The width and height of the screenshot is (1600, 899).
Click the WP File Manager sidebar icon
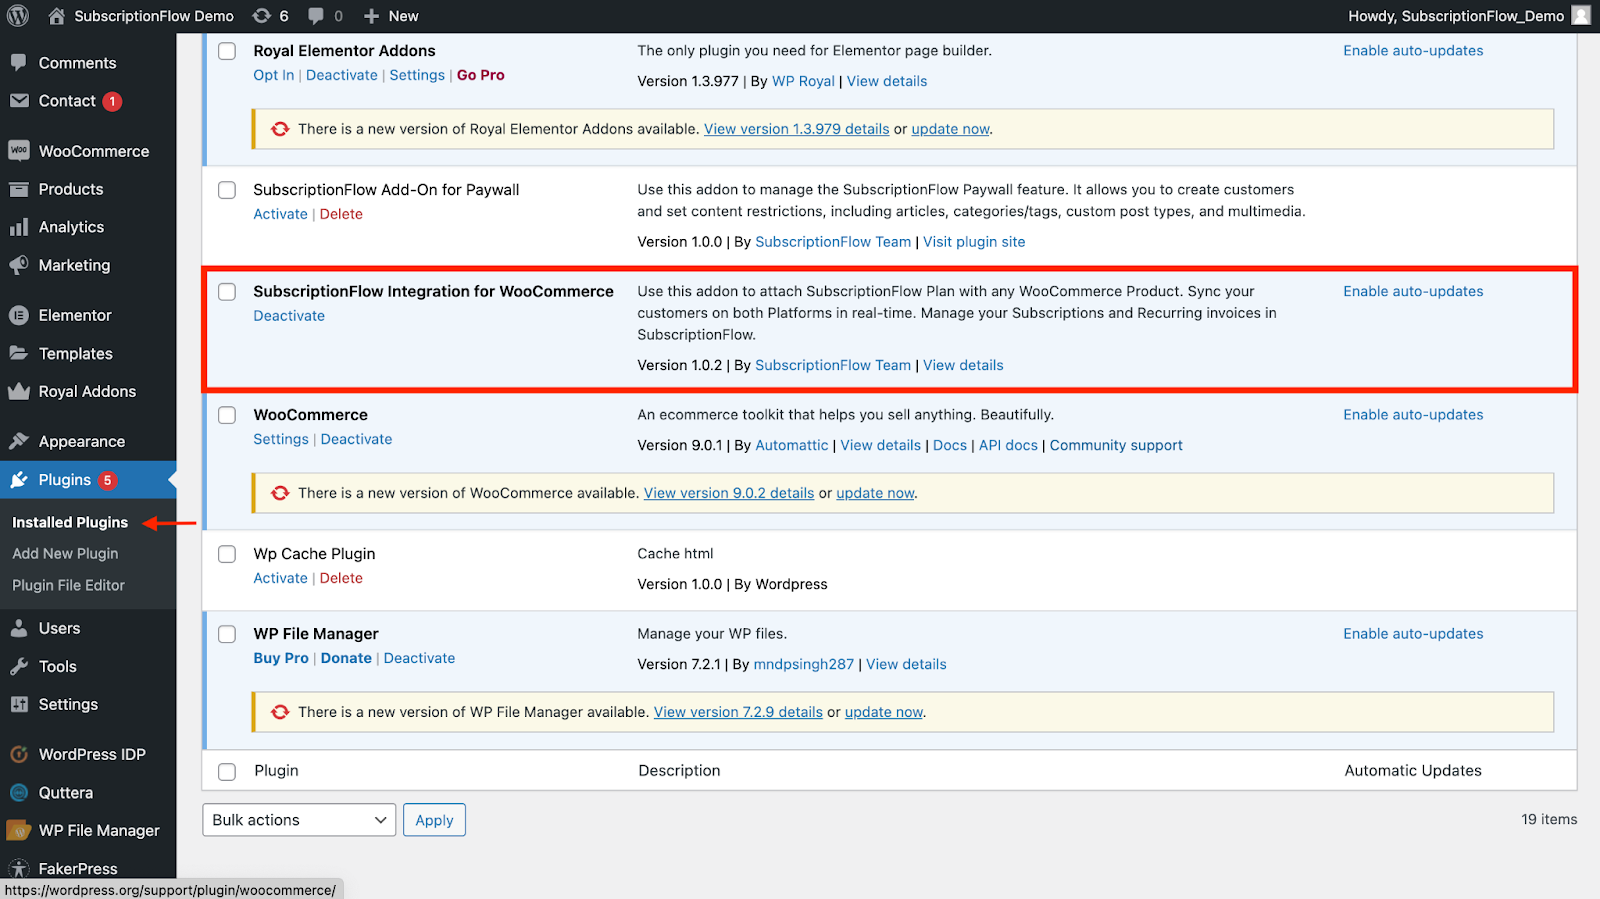[x=19, y=830]
